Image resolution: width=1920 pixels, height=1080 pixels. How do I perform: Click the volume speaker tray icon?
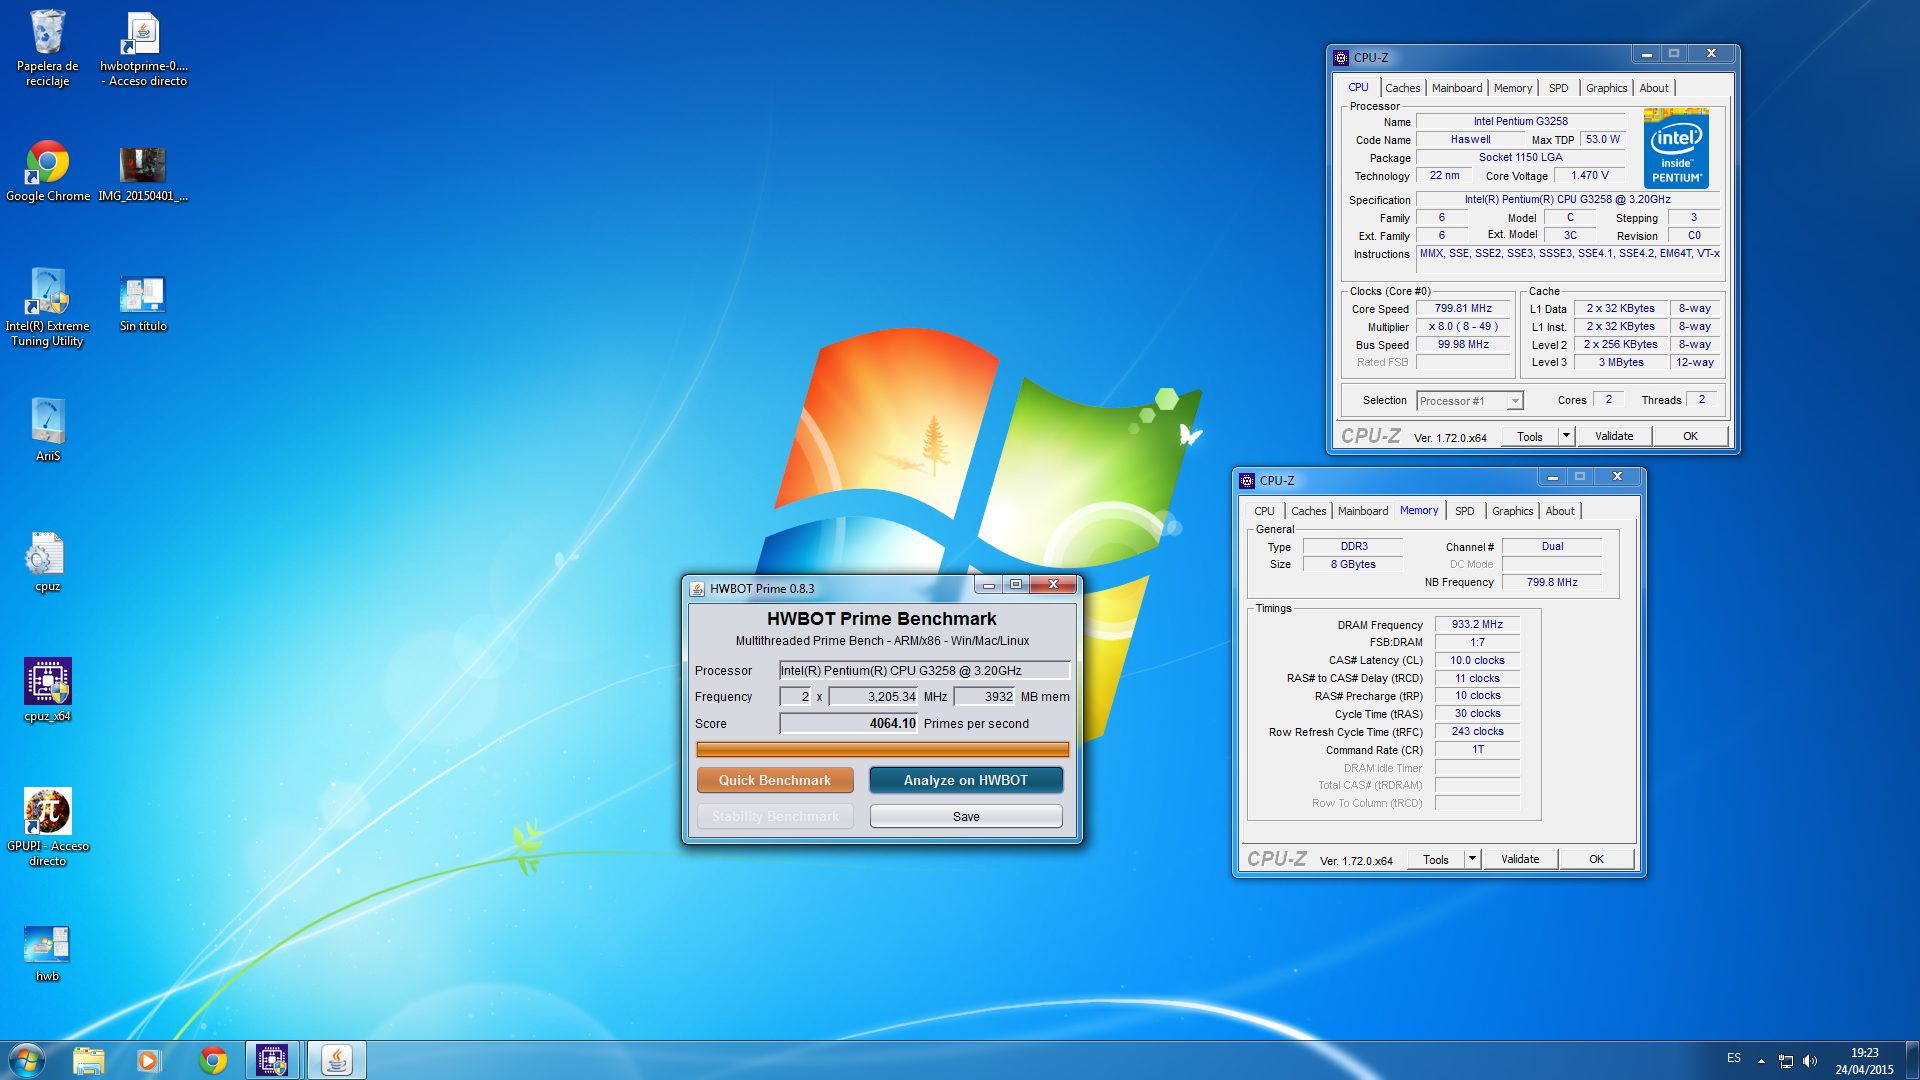pyautogui.click(x=1810, y=1061)
